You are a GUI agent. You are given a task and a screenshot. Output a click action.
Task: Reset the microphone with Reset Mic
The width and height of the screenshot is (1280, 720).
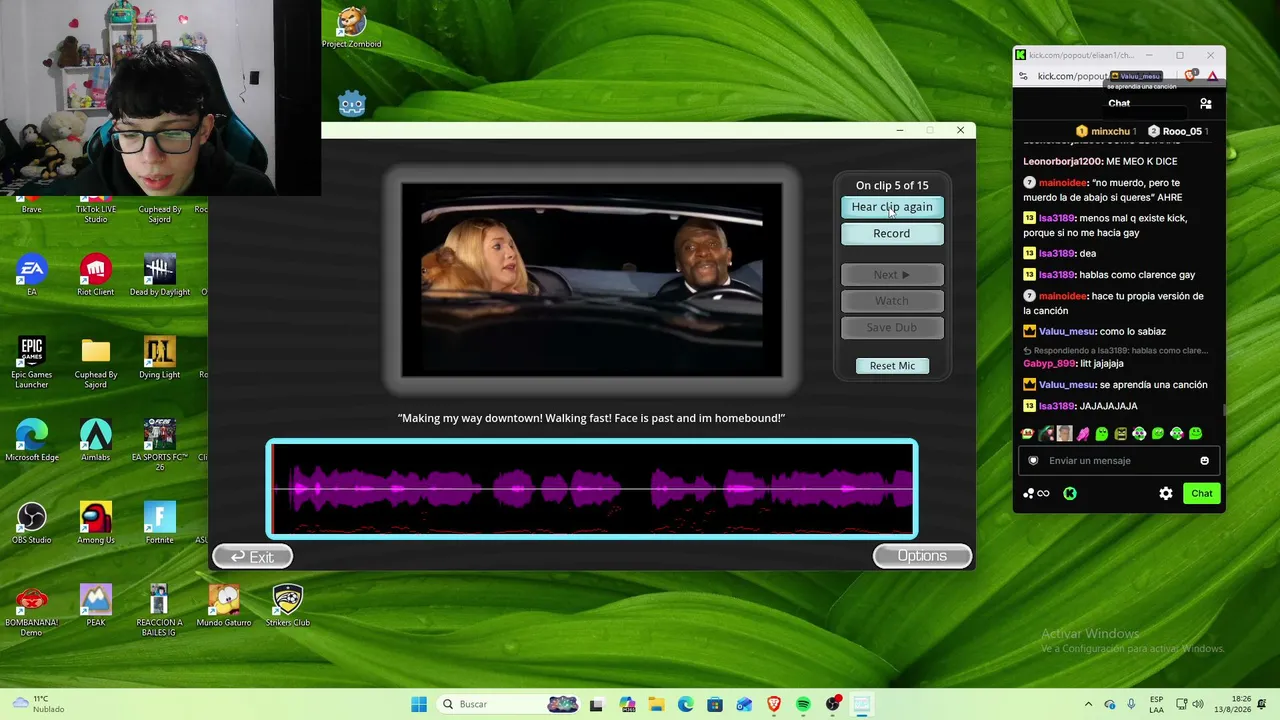(892, 366)
